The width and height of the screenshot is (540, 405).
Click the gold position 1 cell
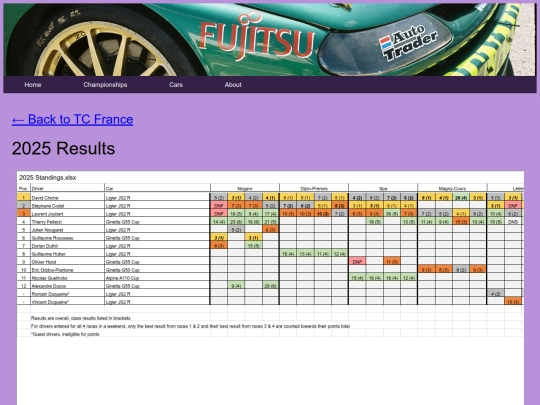tap(24, 198)
